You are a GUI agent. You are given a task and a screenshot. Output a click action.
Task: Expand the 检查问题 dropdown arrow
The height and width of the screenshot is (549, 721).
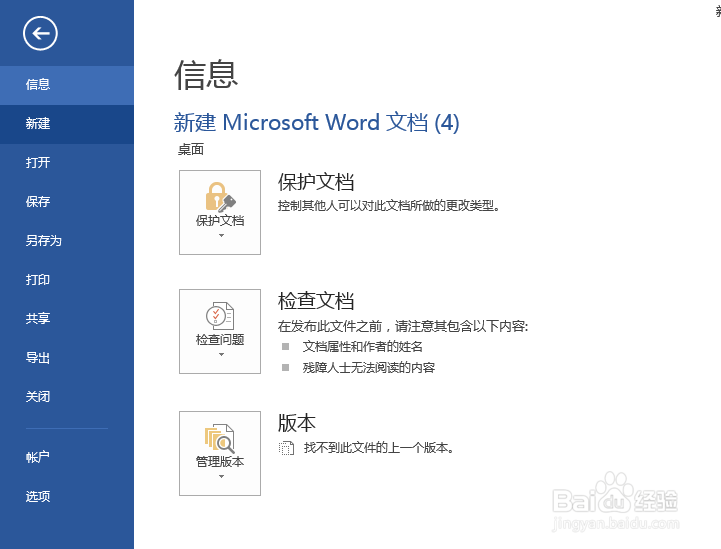pyautogui.click(x=221, y=355)
